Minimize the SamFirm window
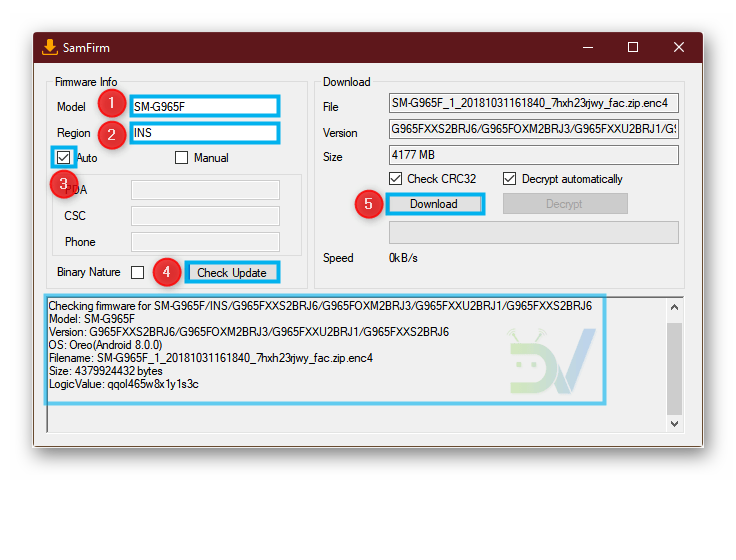This screenshot has width=736, height=560. point(588,47)
